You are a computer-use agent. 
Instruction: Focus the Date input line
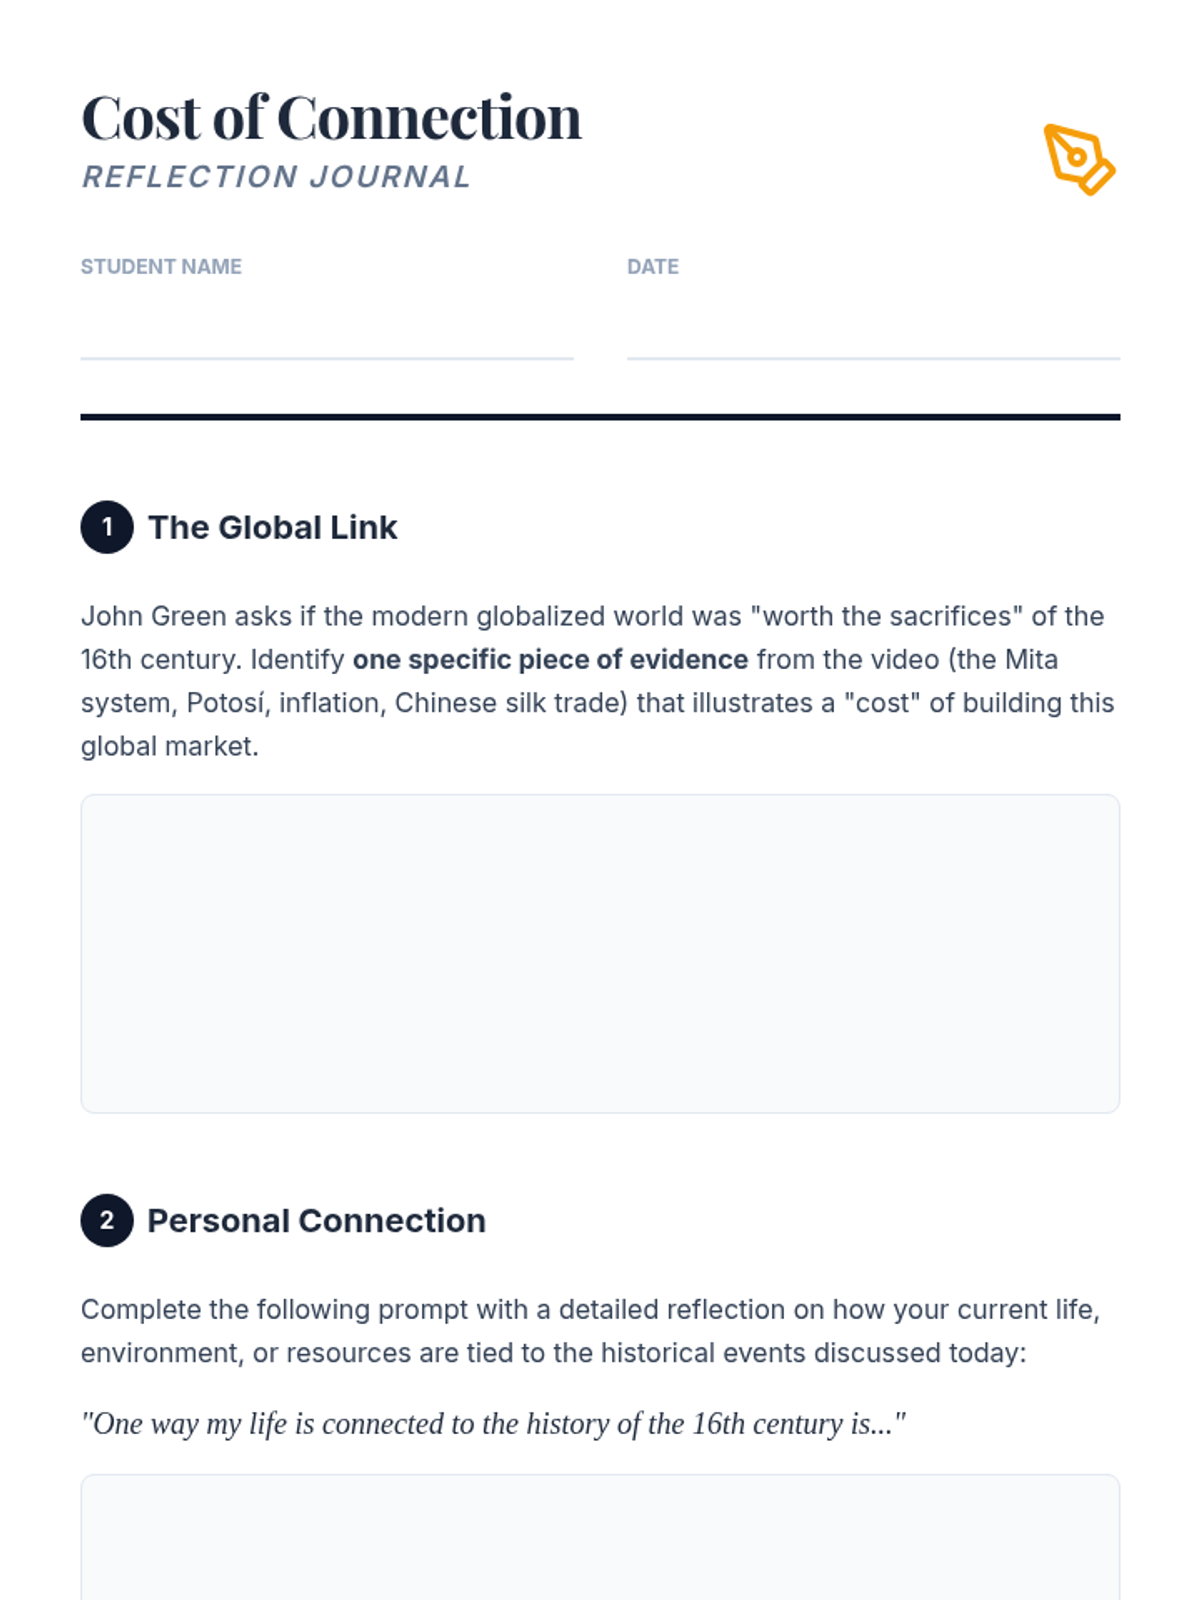click(x=873, y=328)
